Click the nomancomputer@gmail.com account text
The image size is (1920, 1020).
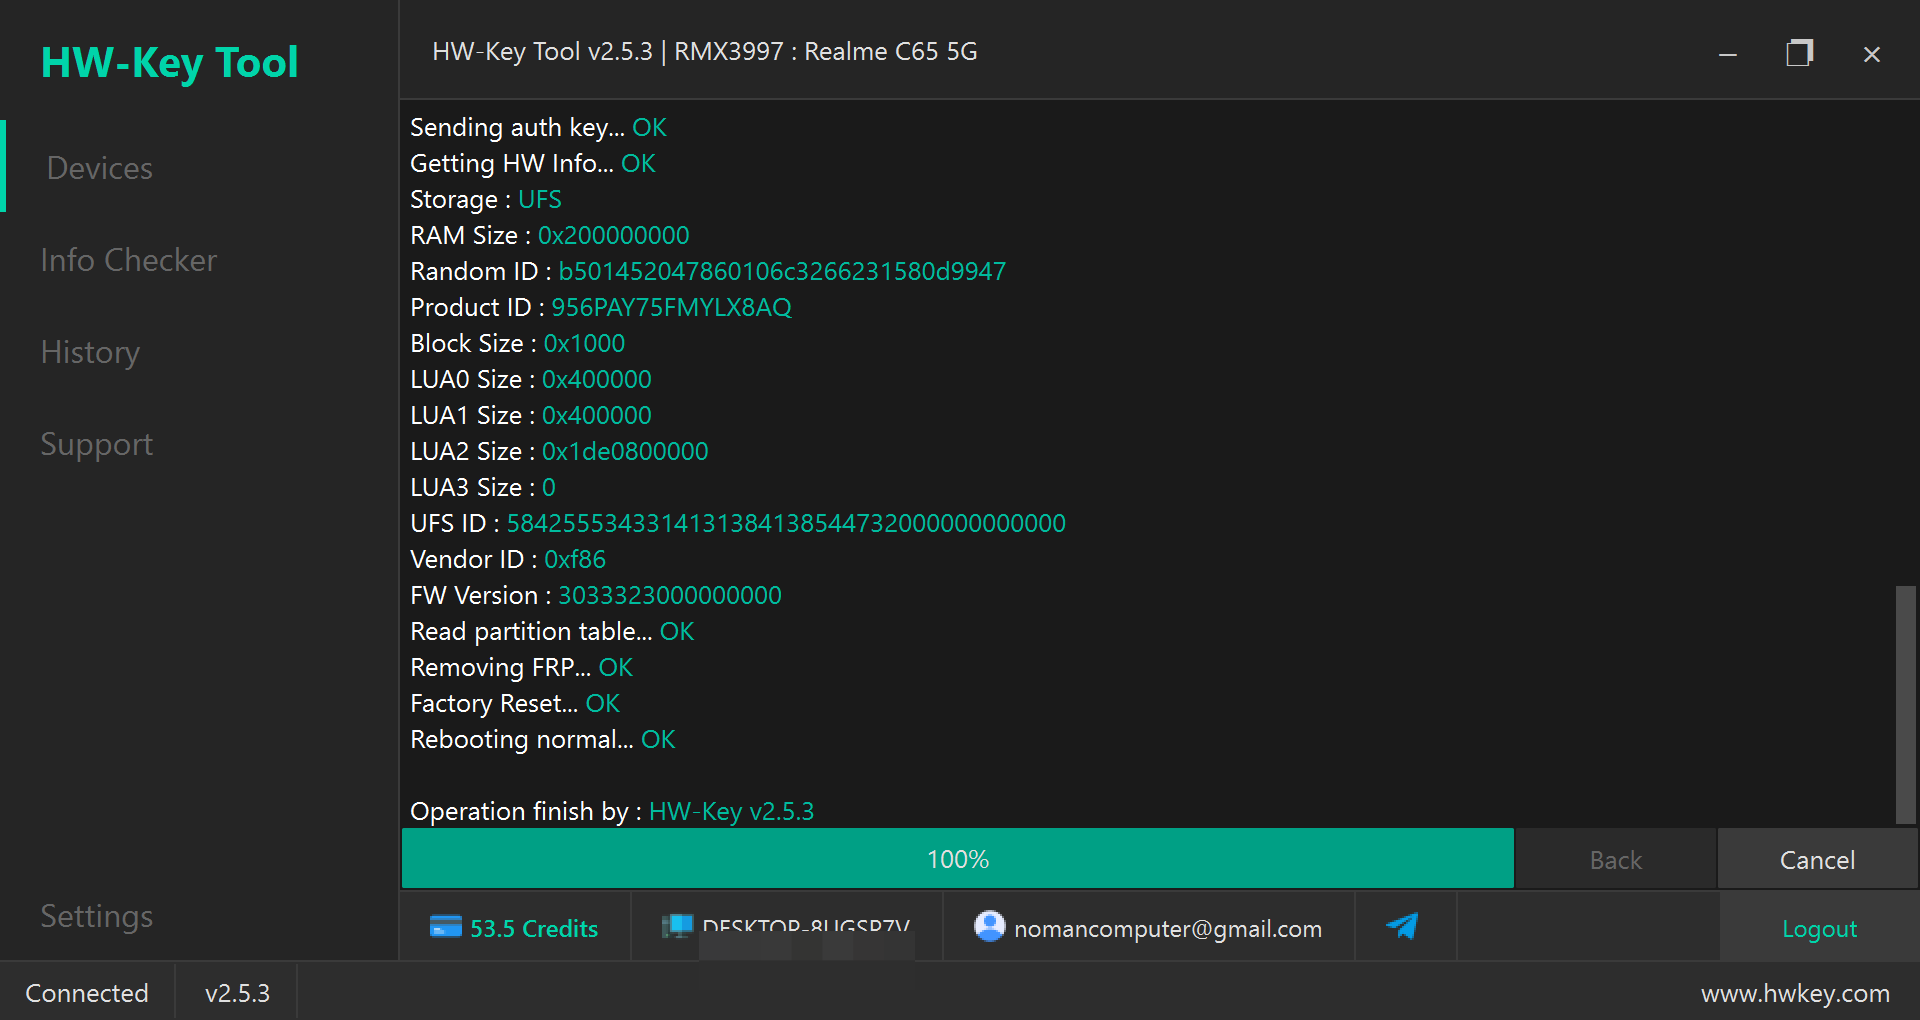(1168, 928)
